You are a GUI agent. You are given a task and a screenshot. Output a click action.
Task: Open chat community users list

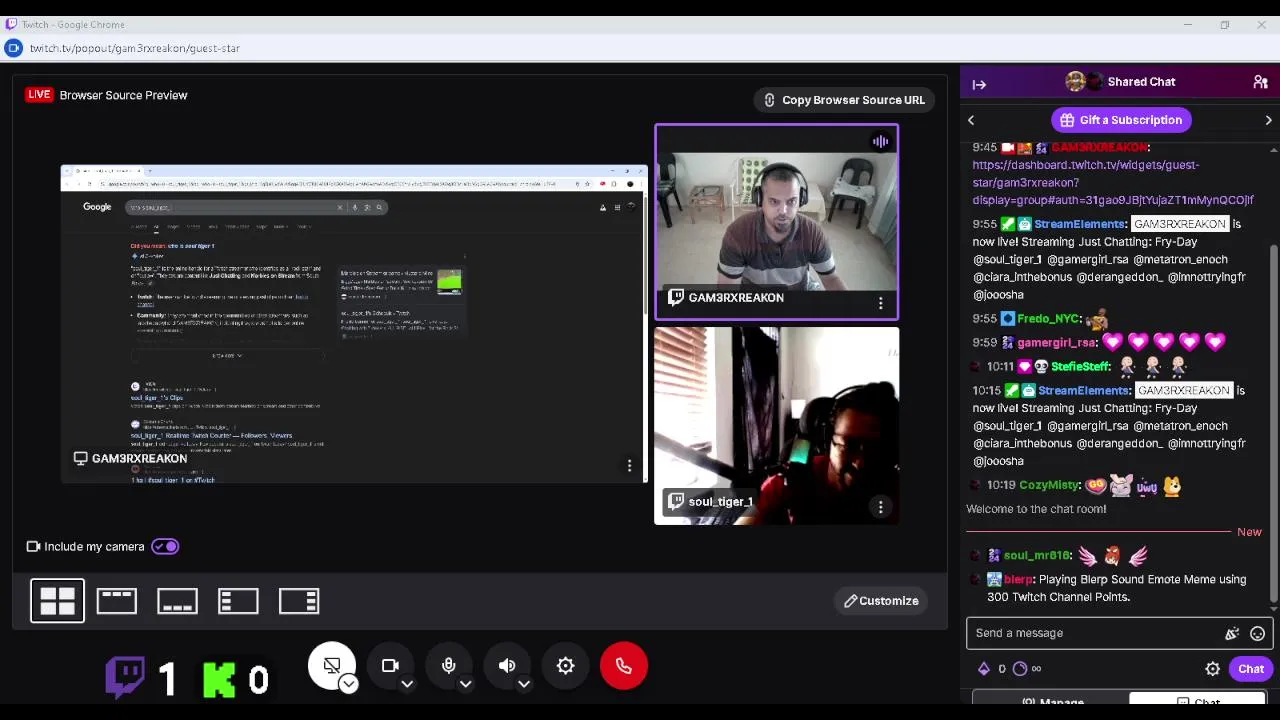point(1260,82)
